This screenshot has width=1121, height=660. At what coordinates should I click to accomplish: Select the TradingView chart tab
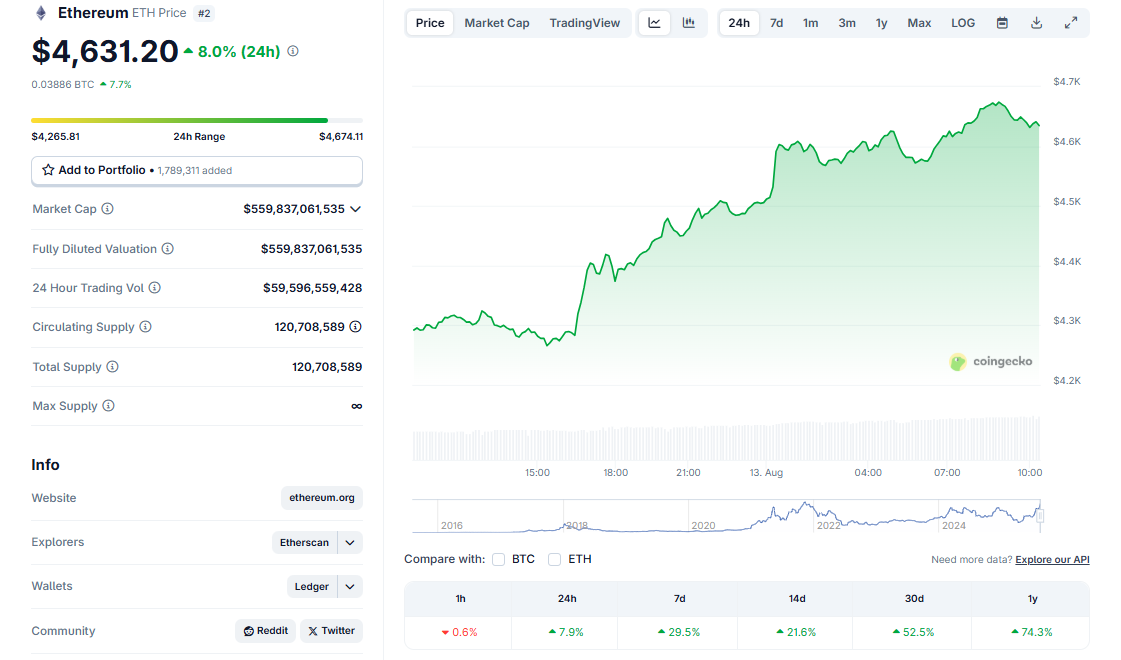tap(585, 23)
